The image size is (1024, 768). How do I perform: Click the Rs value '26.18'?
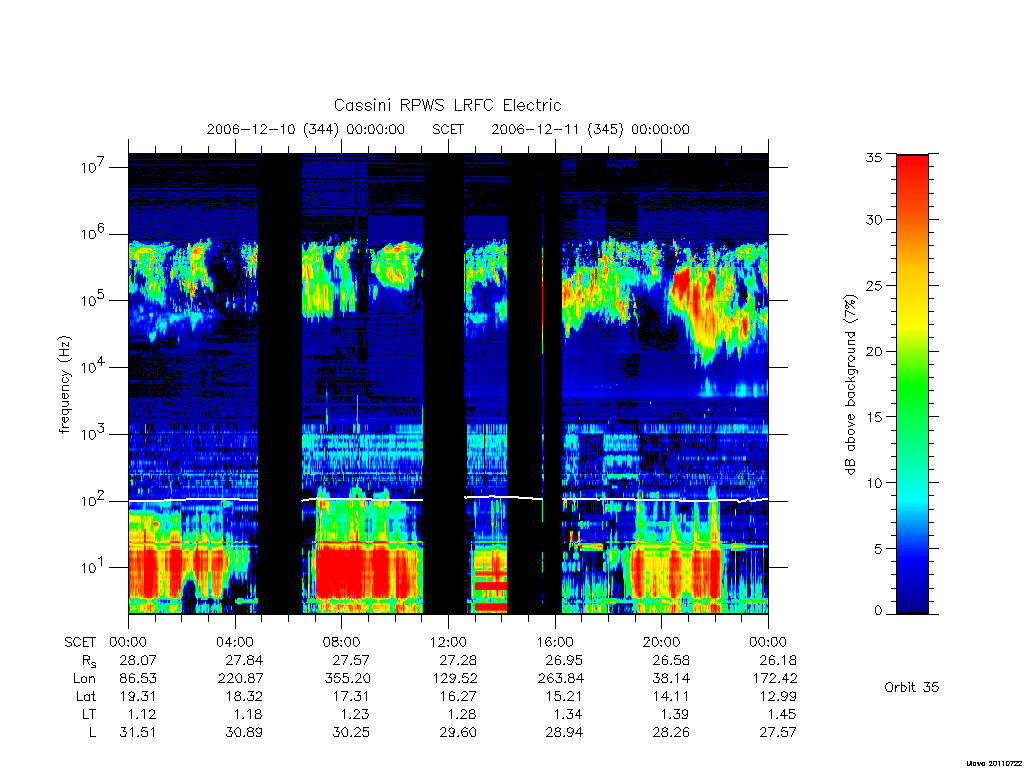point(778,660)
